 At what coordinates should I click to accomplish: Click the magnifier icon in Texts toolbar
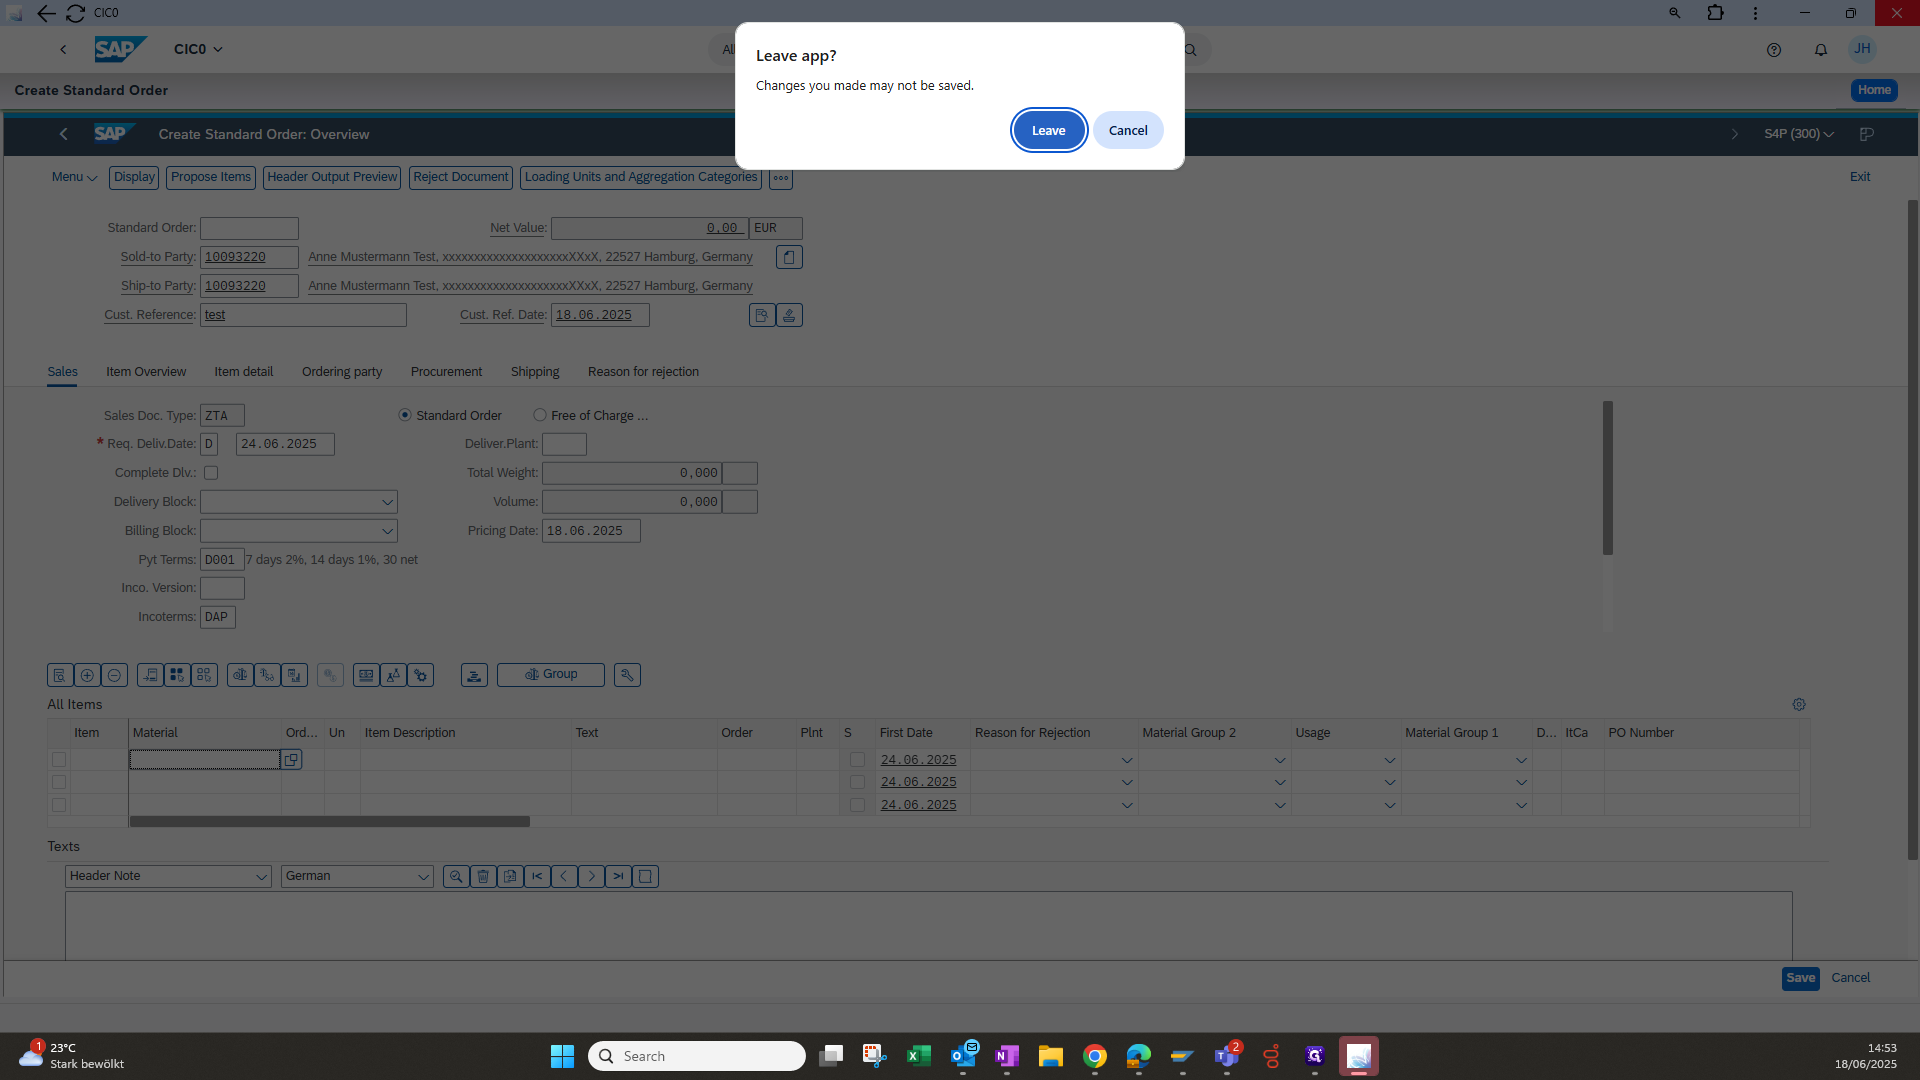click(x=456, y=877)
